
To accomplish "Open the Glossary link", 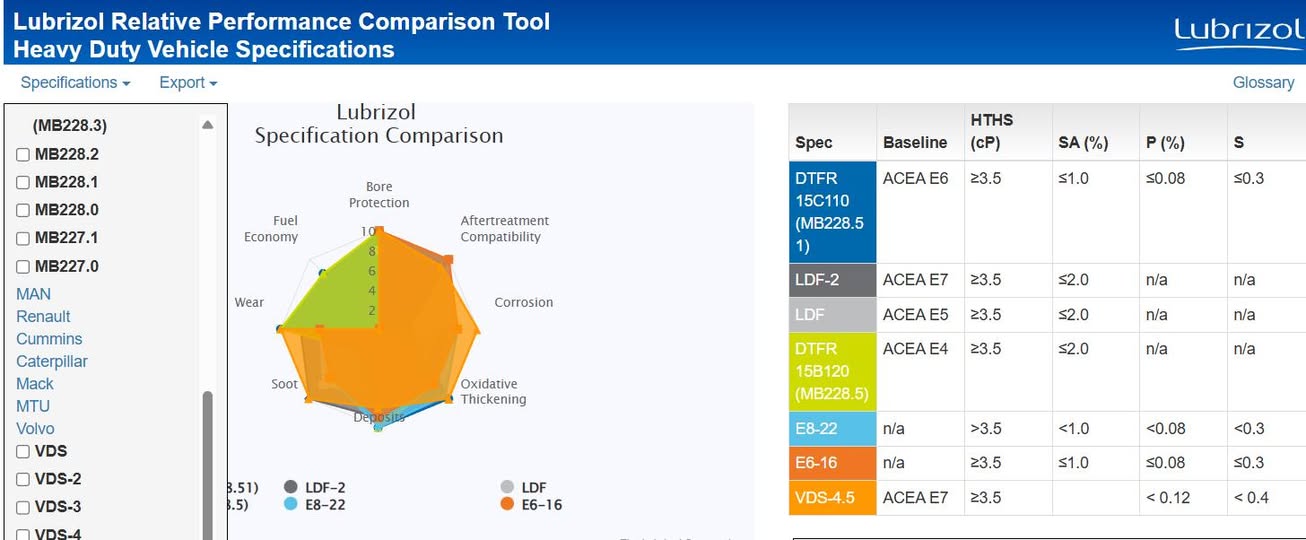I will point(1263,83).
